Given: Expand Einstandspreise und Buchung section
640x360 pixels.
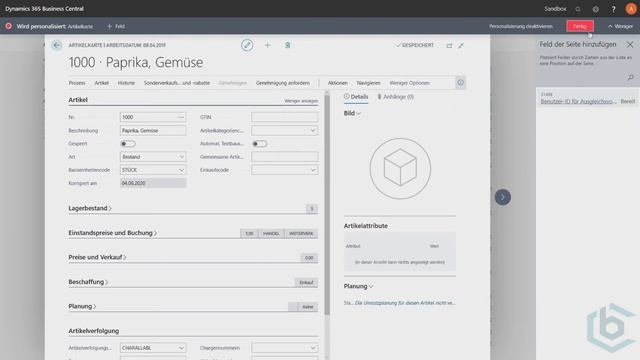Looking at the screenshot, I should coord(113,233).
